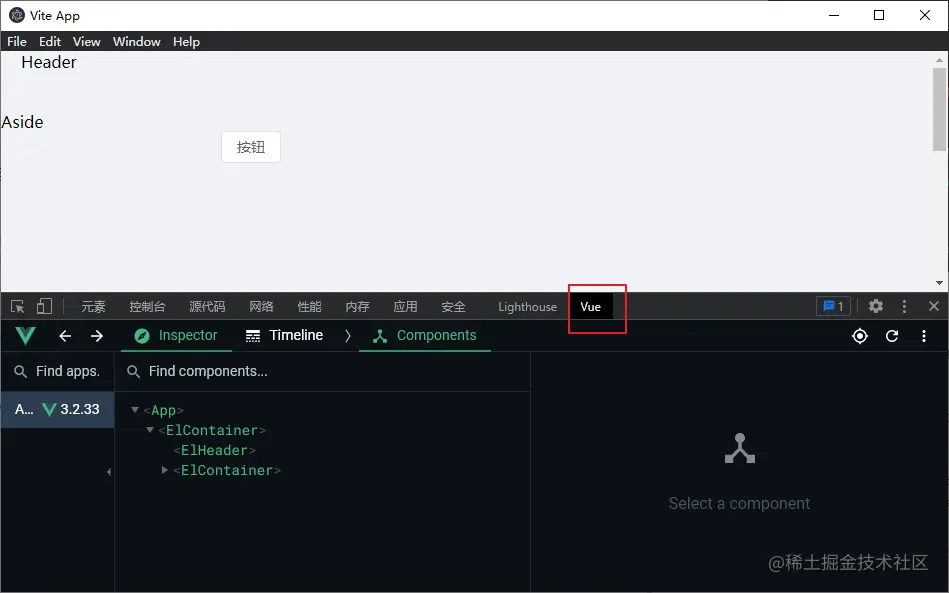
Task: Open the 应用 DevTools tab
Action: click(406, 307)
